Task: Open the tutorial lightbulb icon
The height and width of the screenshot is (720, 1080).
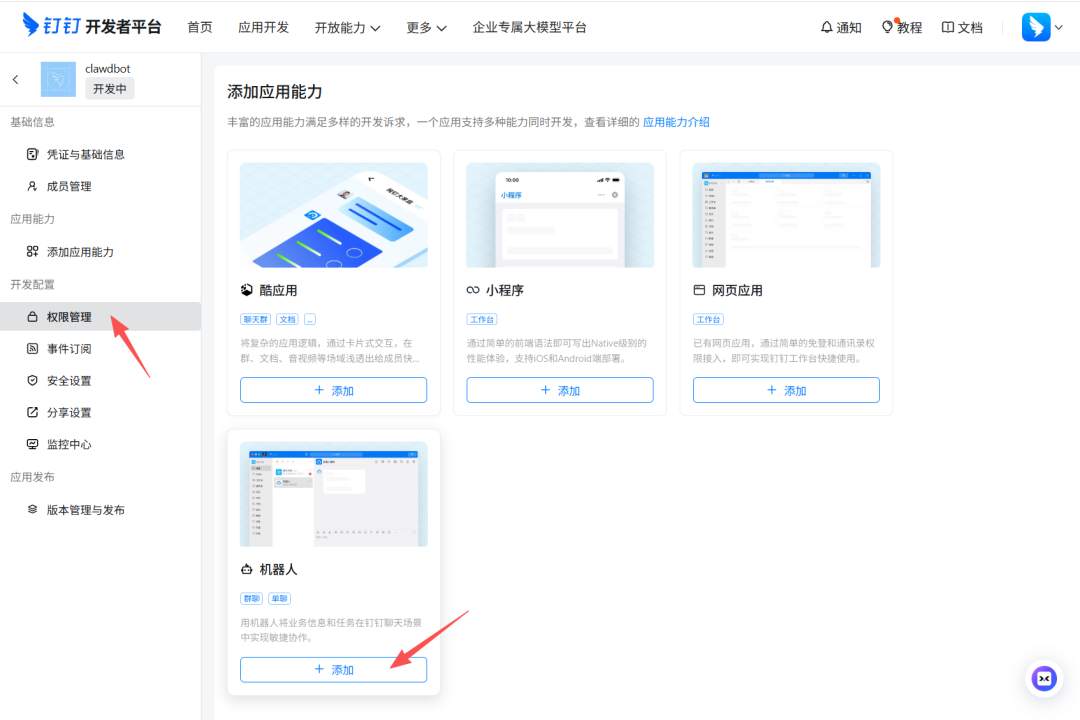Action: click(x=887, y=27)
